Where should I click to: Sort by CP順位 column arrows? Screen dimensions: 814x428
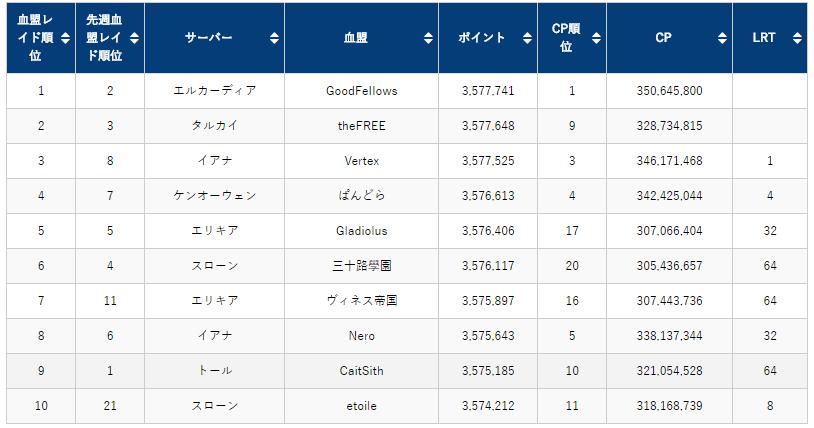tap(596, 38)
